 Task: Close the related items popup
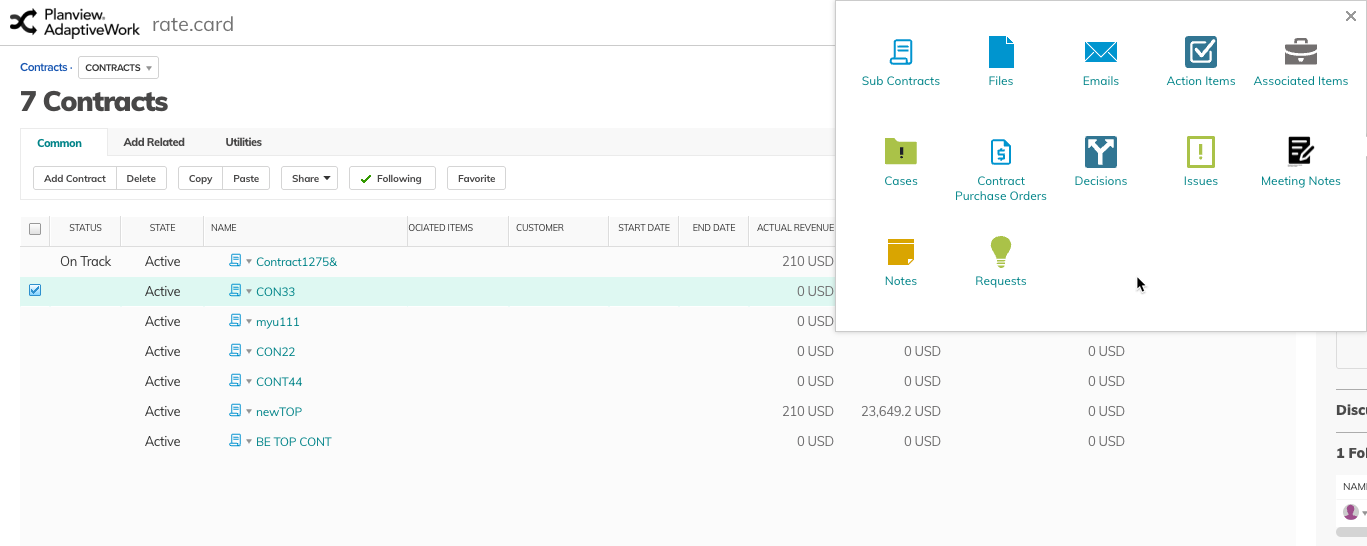coord(1351,16)
